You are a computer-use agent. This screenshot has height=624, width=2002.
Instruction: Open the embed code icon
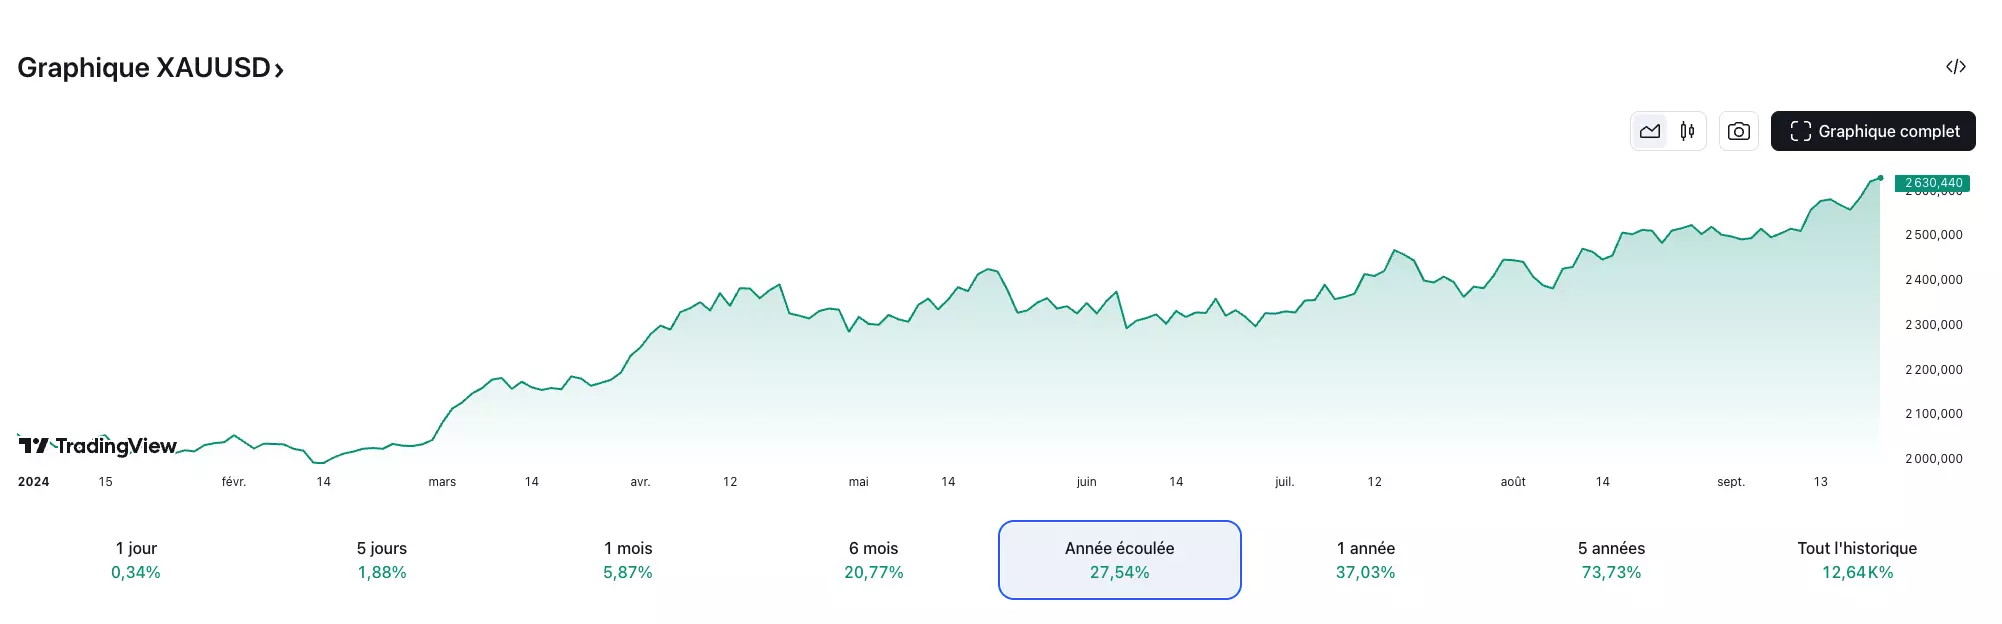[1955, 67]
